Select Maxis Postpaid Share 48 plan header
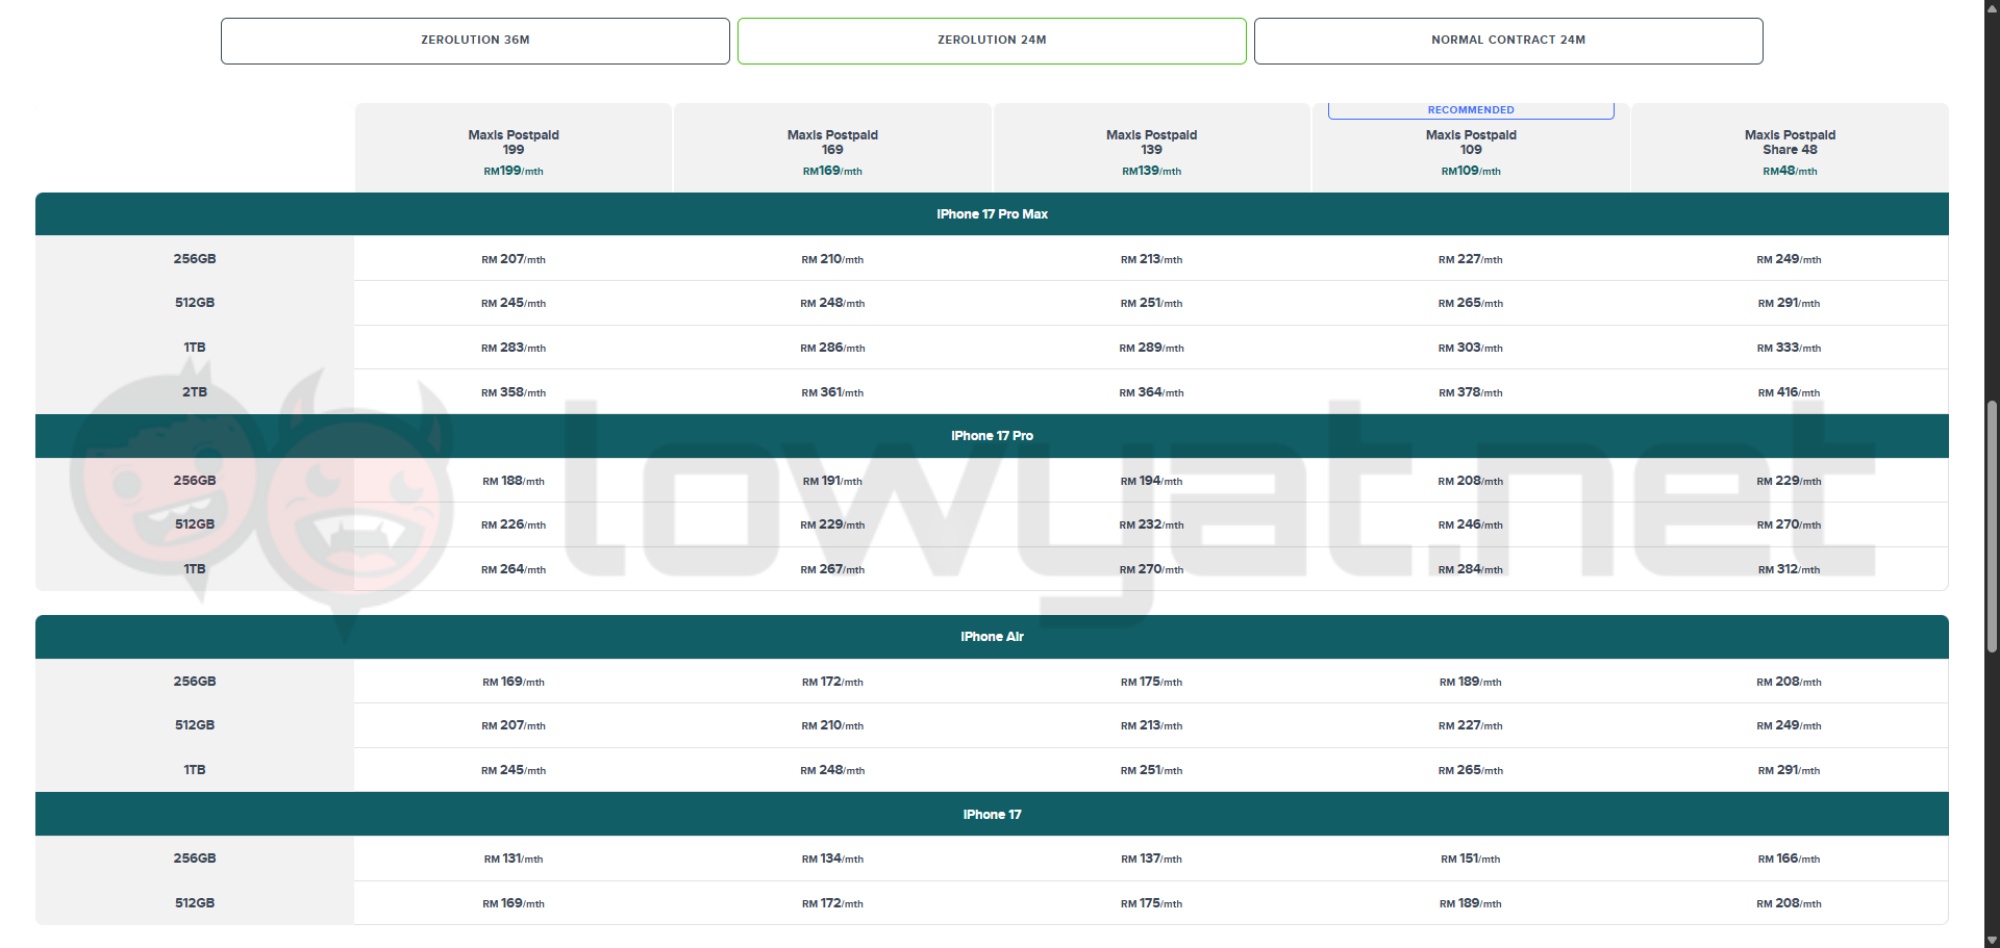Image resolution: width=2000 pixels, height=948 pixels. click(1789, 148)
